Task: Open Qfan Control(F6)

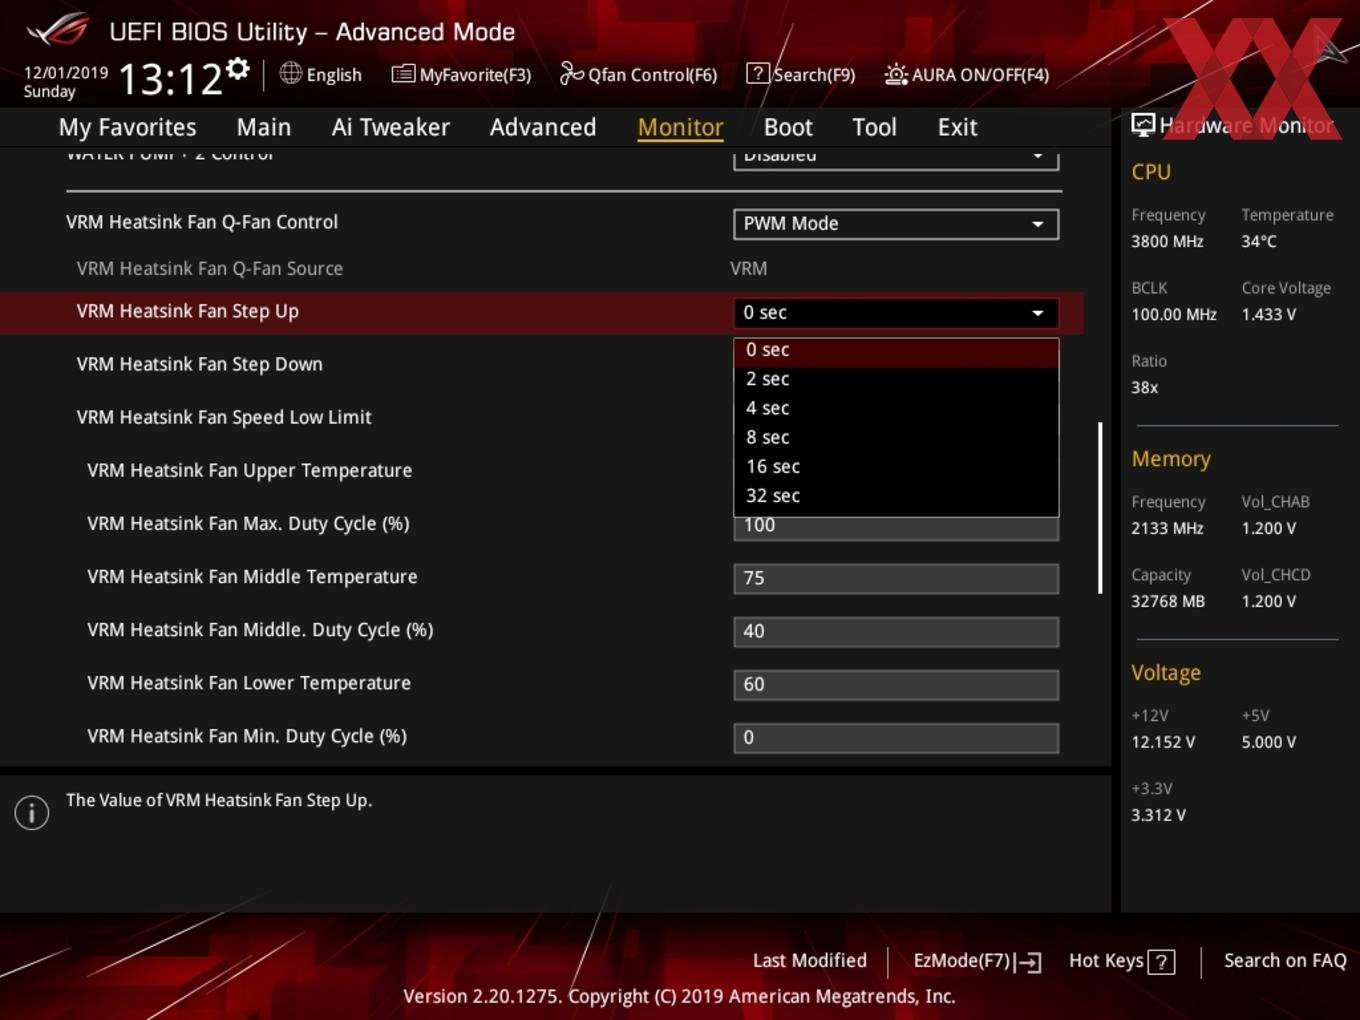Action: pyautogui.click(x=638, y=74)
